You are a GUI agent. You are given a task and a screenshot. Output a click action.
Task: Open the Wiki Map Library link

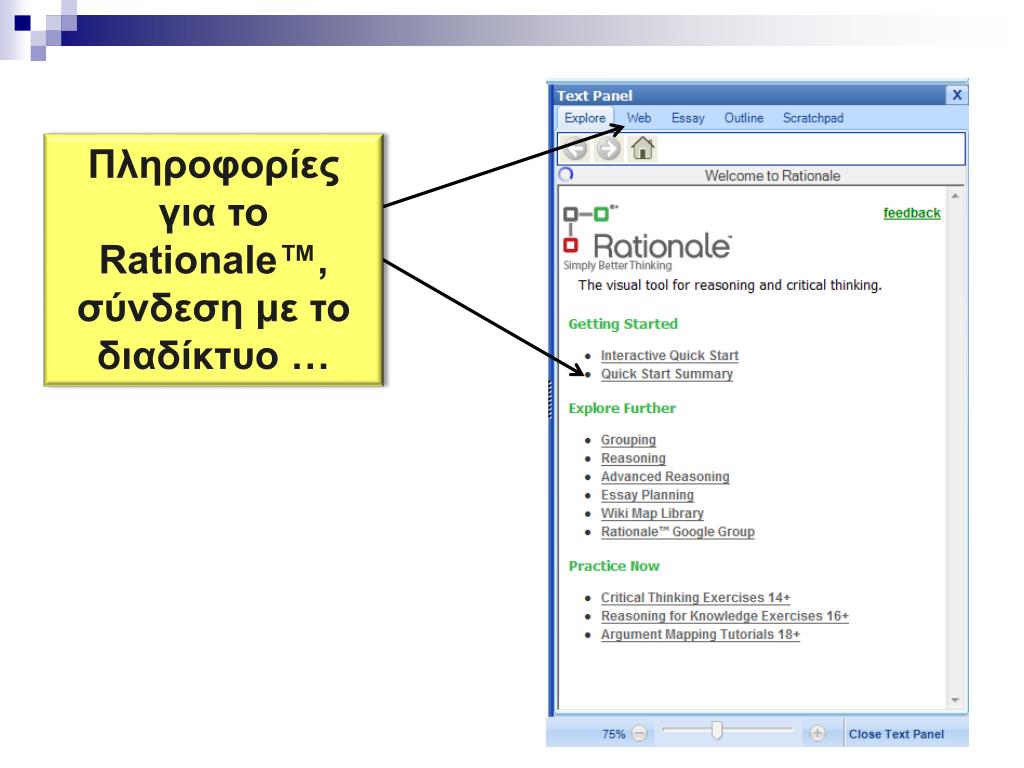[652, 513]
